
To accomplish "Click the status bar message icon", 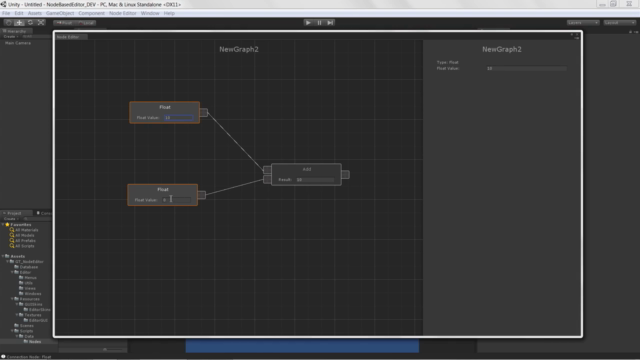I will click(x=3, y=357).
